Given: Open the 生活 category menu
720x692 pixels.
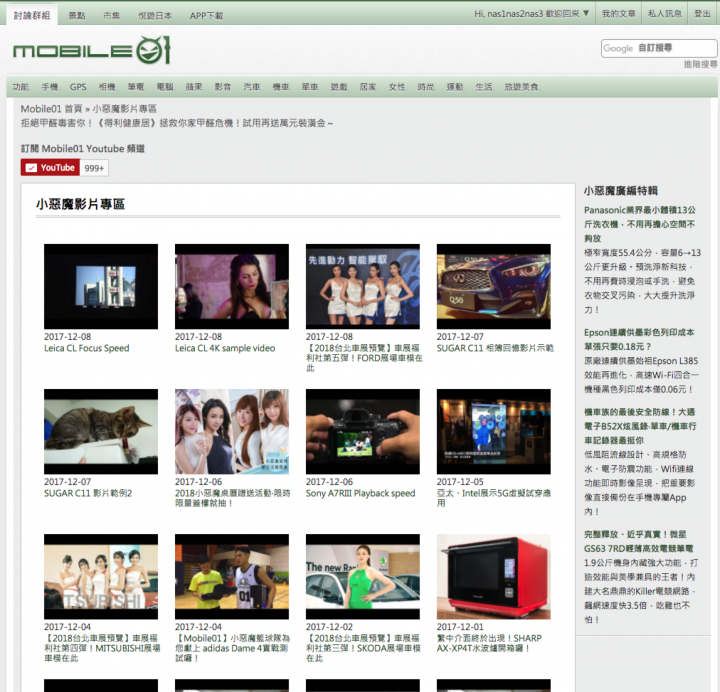Looking at the screenshot, I should click(484, 87).
